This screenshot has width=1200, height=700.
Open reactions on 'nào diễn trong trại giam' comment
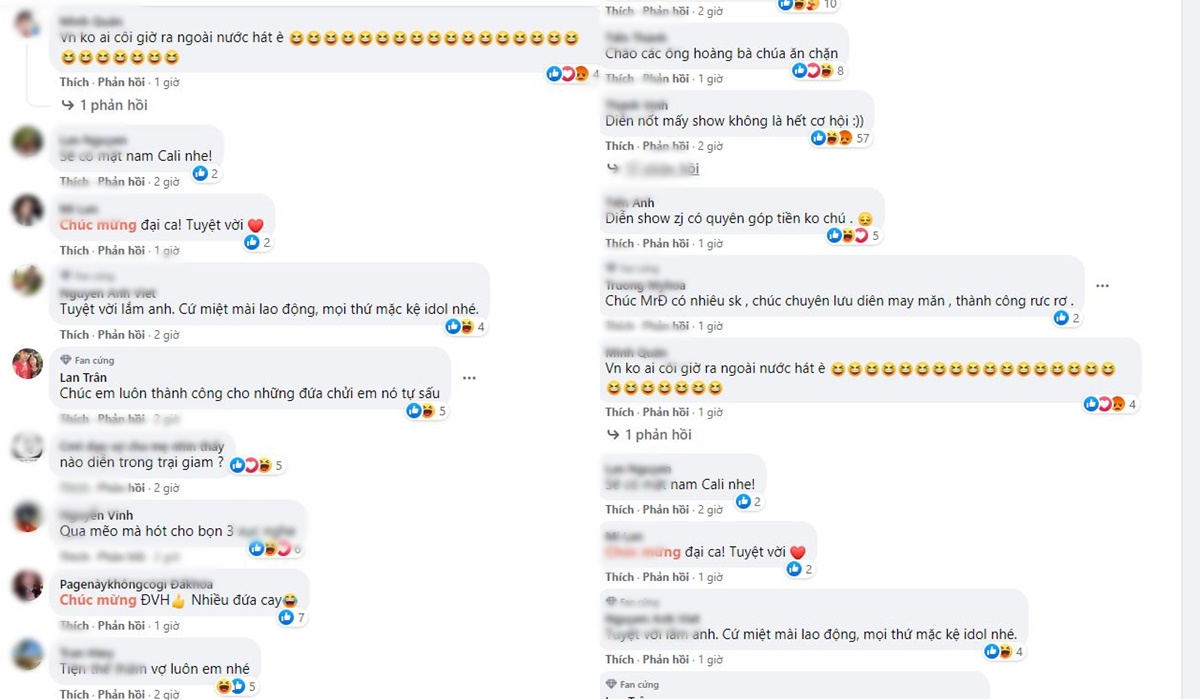coord(256,464)
